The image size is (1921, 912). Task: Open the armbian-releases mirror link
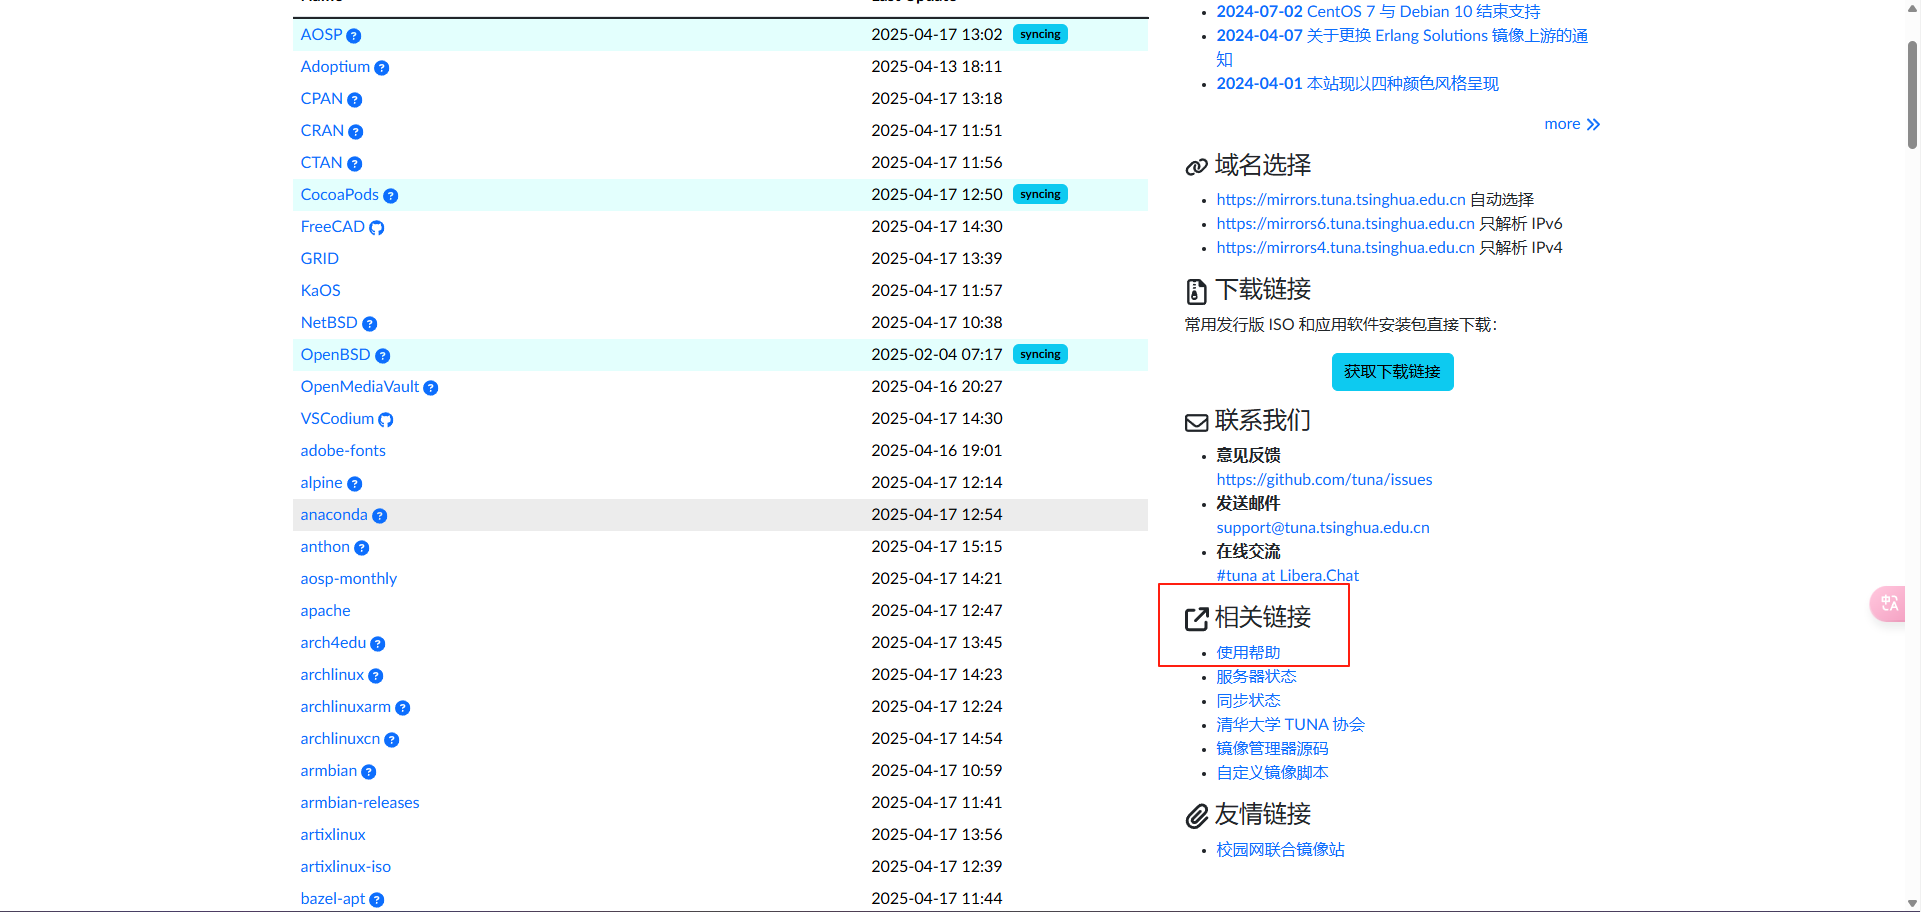coord(360,802)
